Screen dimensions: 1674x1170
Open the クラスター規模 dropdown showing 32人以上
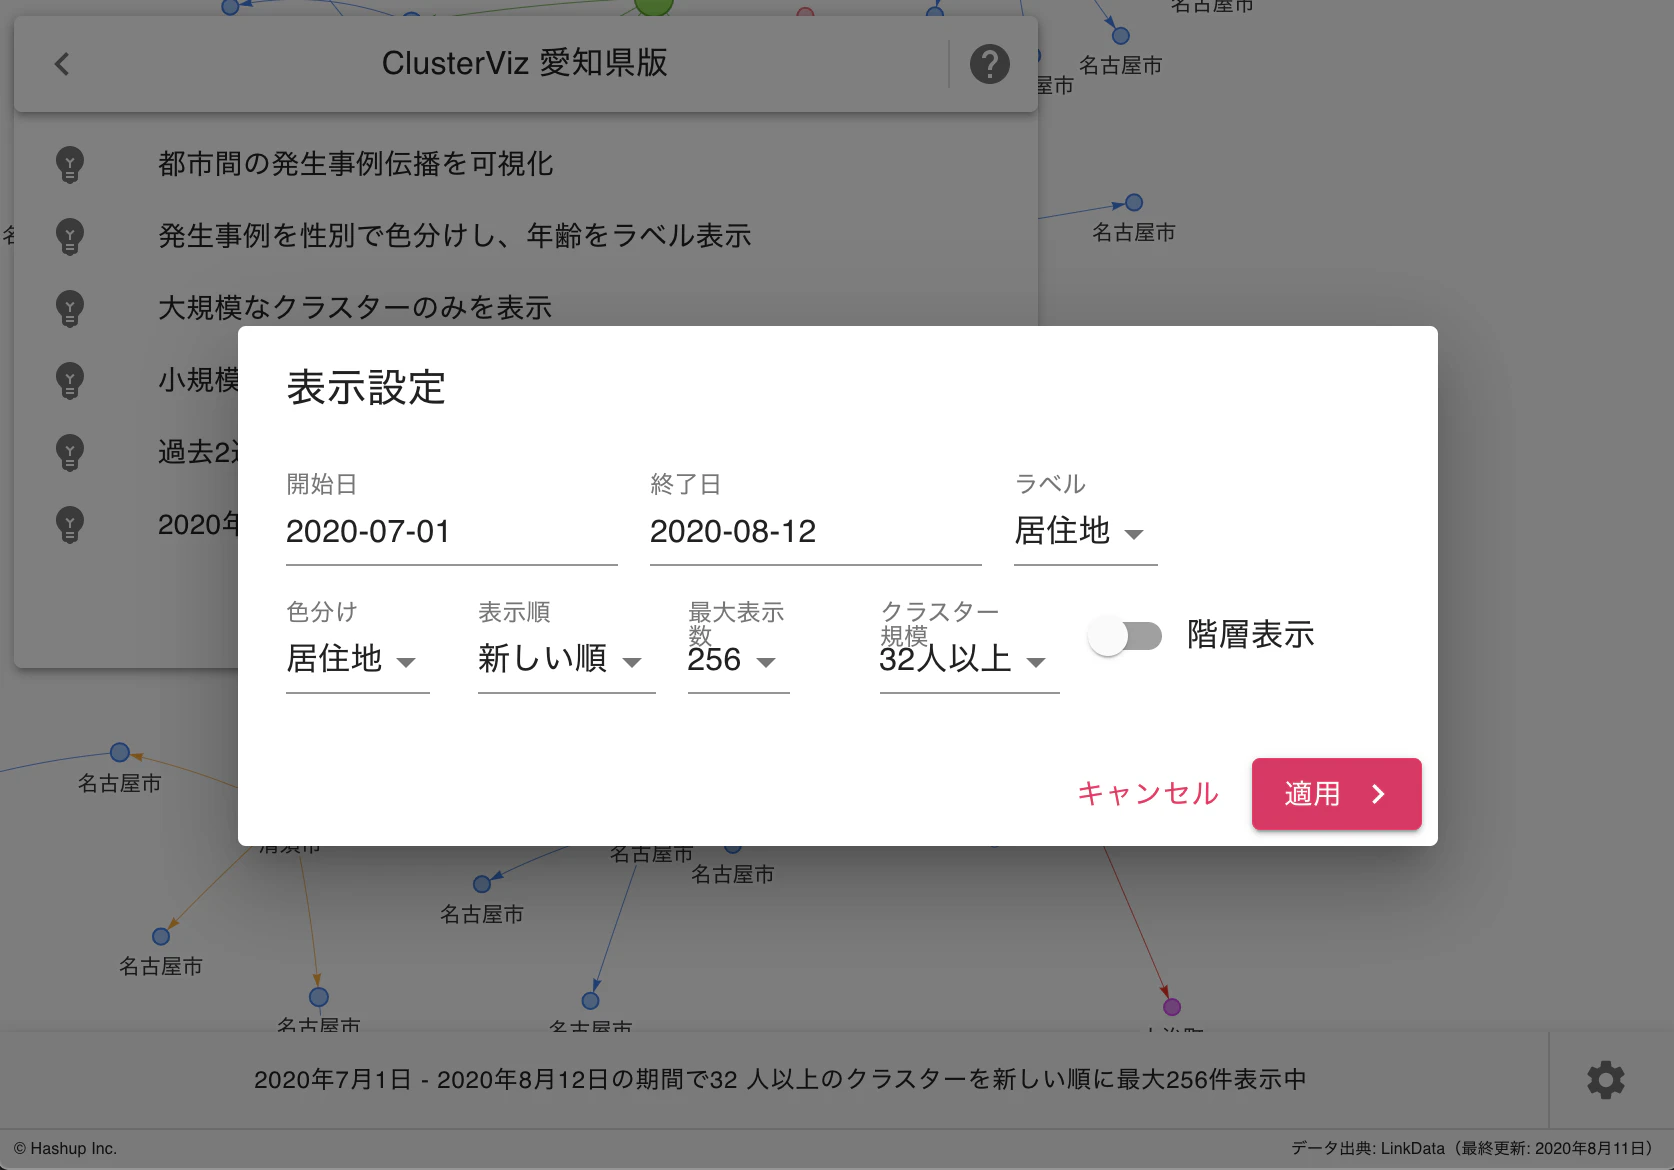point(969,659)
